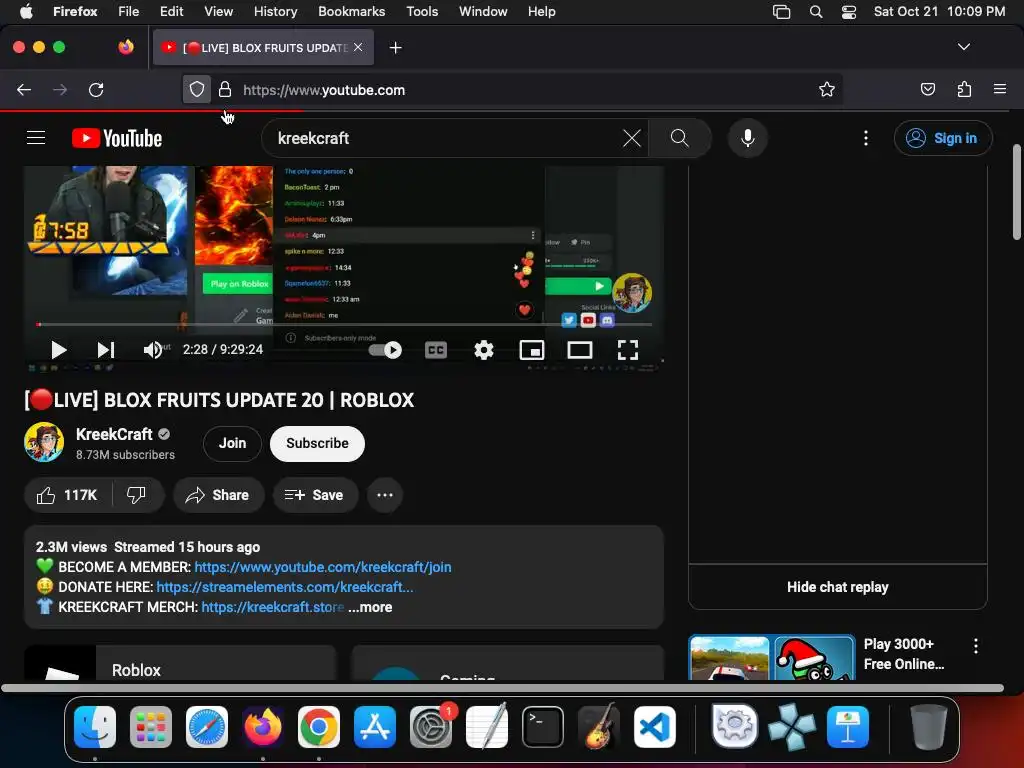The height and width of the screenshot is (768, 1024).
Task: Open the KreekCraft channel name
Action: point(114,434)
